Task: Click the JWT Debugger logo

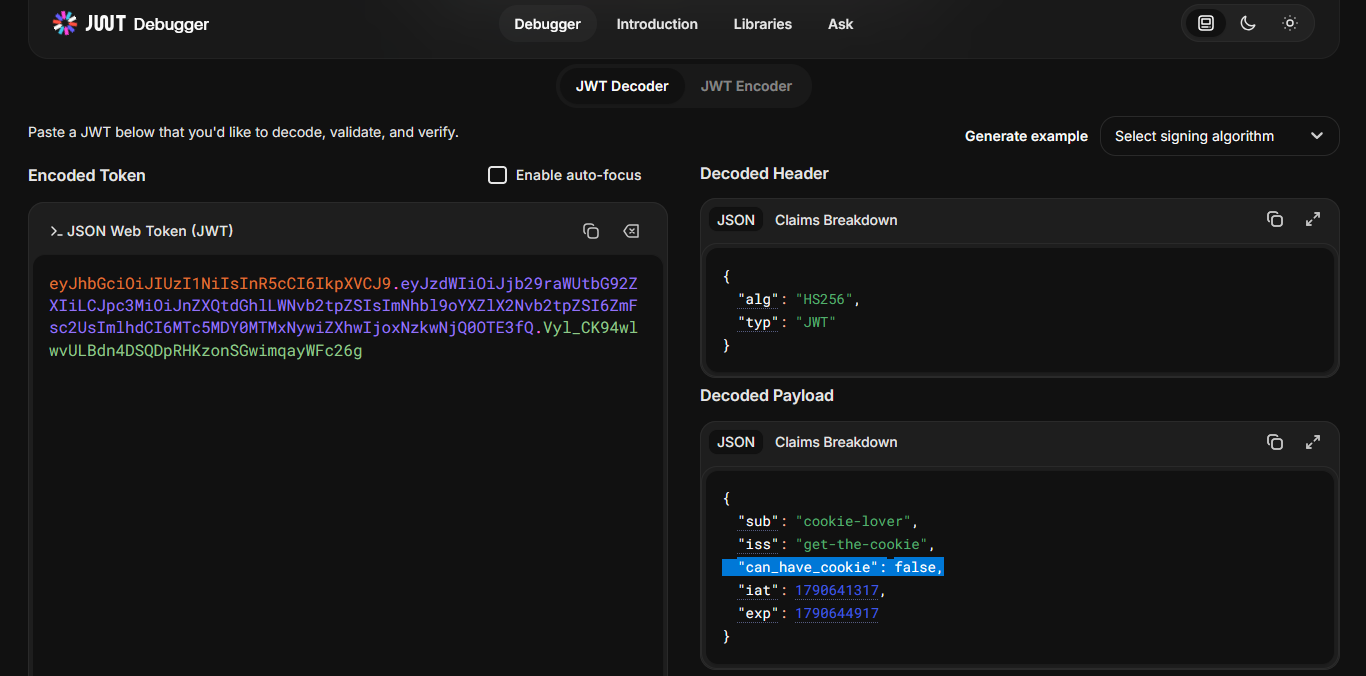Action: (x=131, y=23)
